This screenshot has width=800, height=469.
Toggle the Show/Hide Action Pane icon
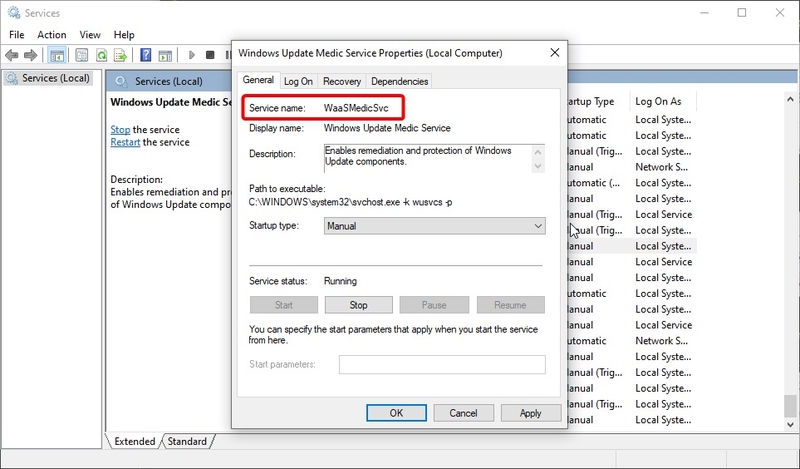[x=166, y=55]
